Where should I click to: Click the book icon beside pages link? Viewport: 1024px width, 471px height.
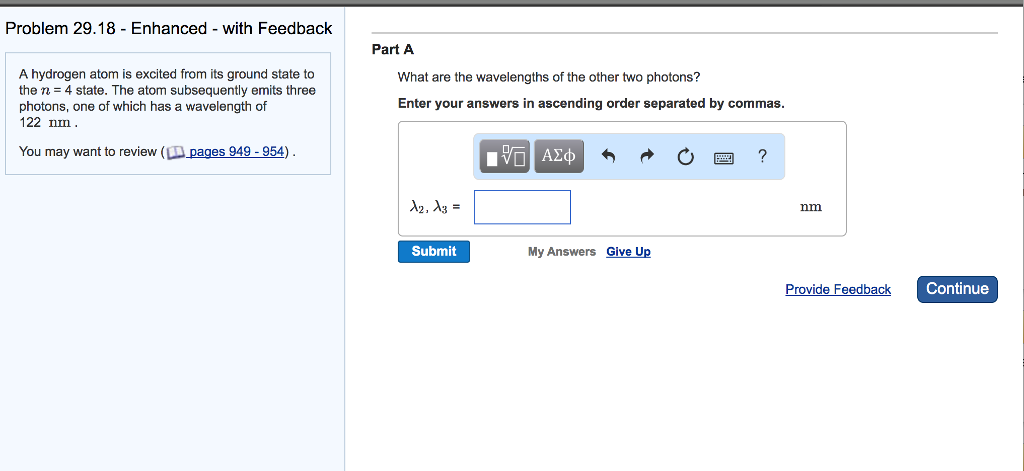175,152
